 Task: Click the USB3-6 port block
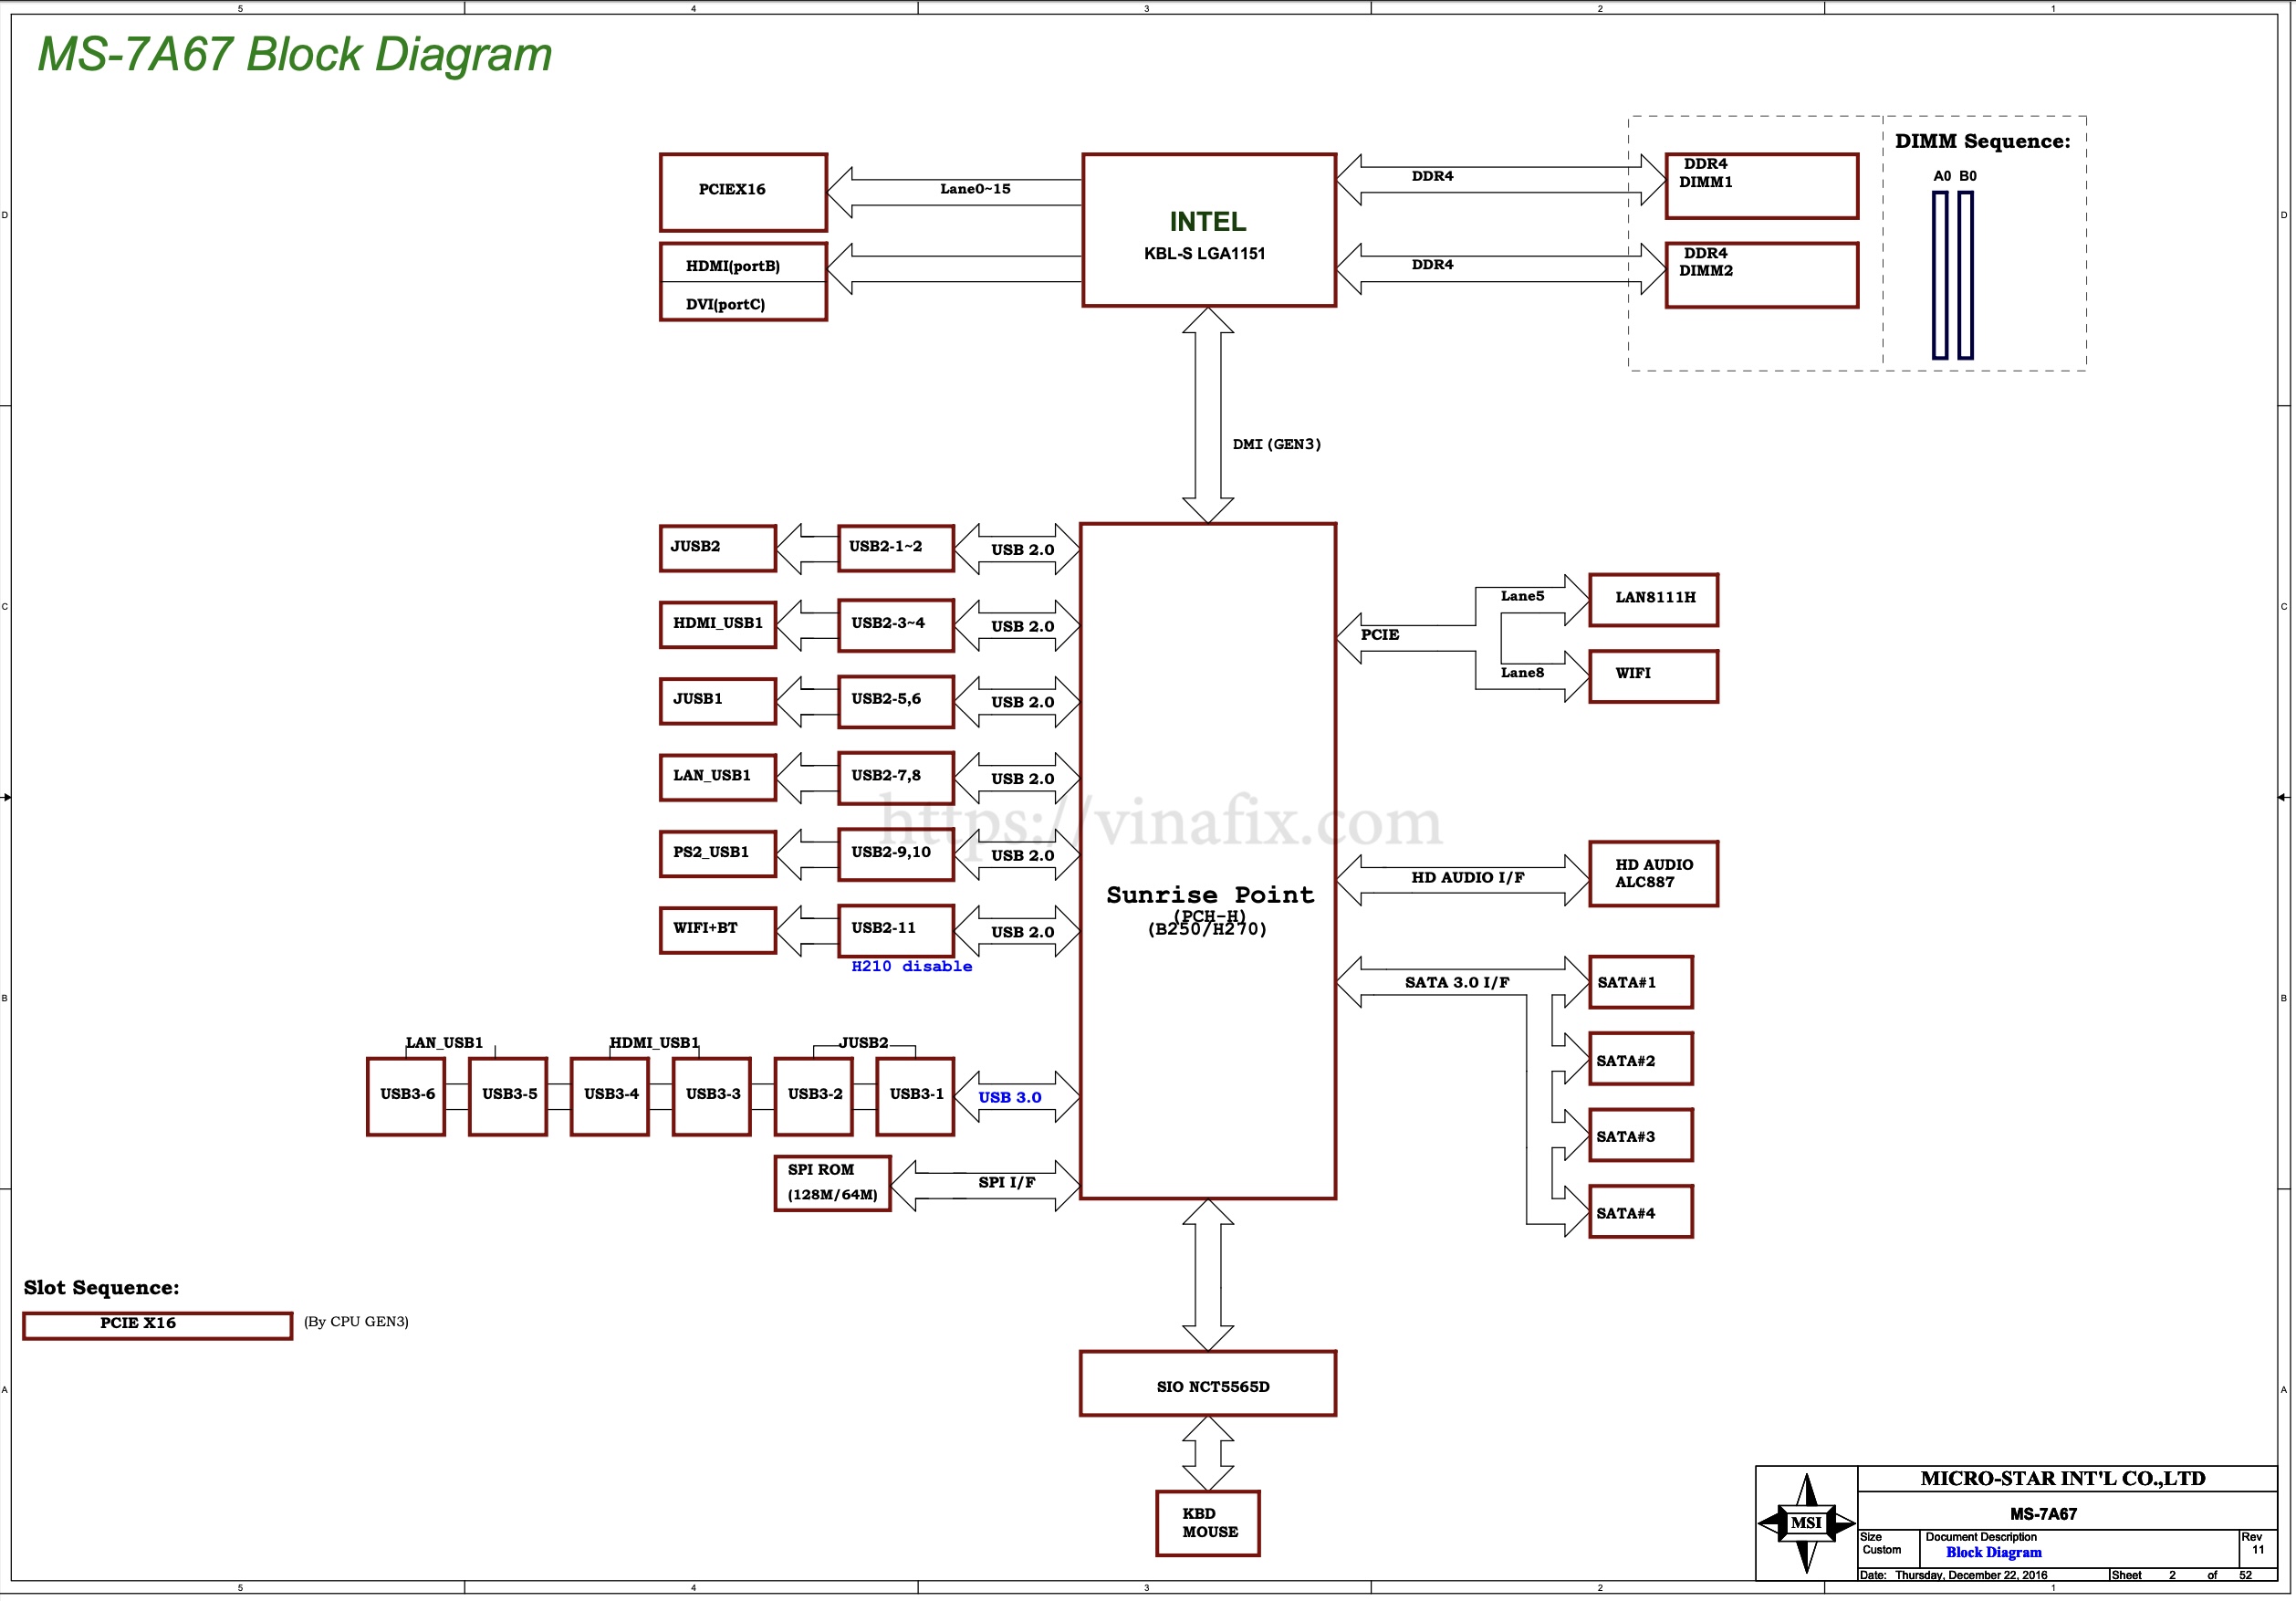coord(406,1096)
